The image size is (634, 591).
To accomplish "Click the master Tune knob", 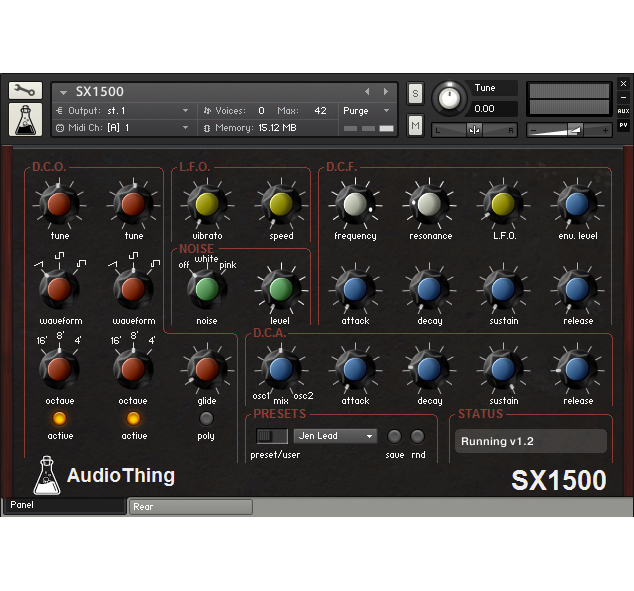I will pyautogui.click(x=450, y=98).
